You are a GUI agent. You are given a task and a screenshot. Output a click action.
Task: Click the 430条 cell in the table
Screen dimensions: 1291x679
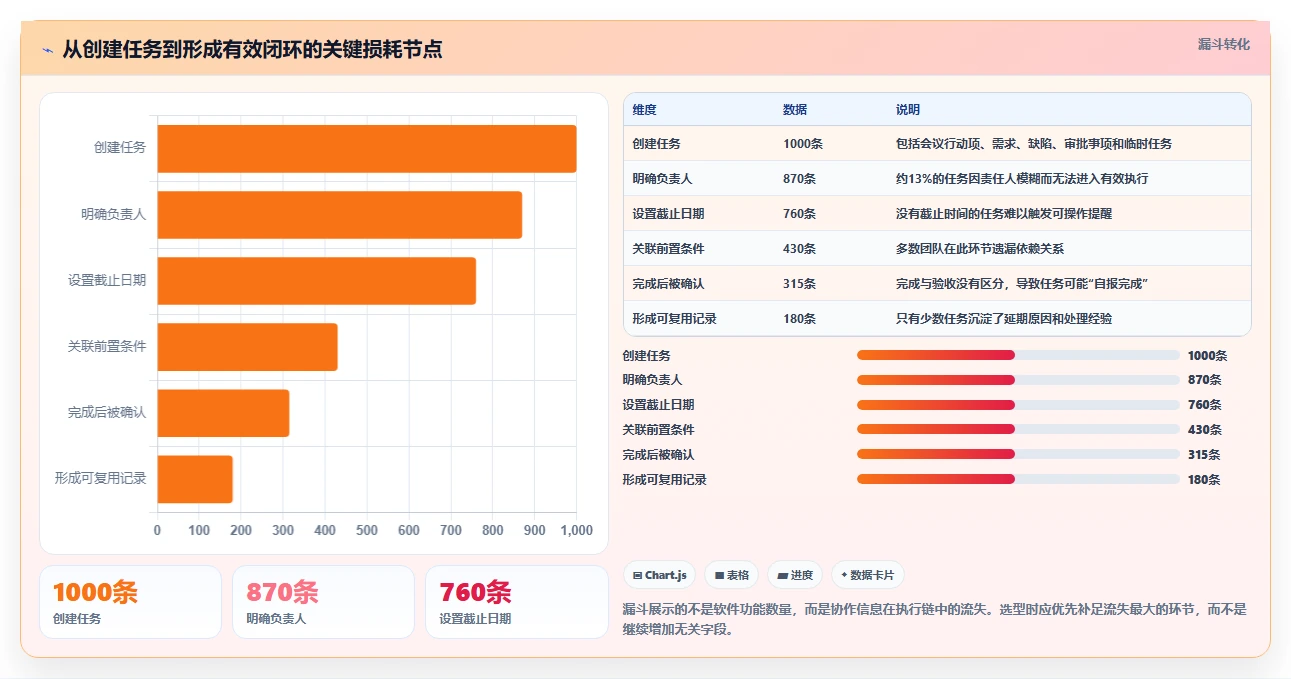pyautogui.click(x=800, y=249)
